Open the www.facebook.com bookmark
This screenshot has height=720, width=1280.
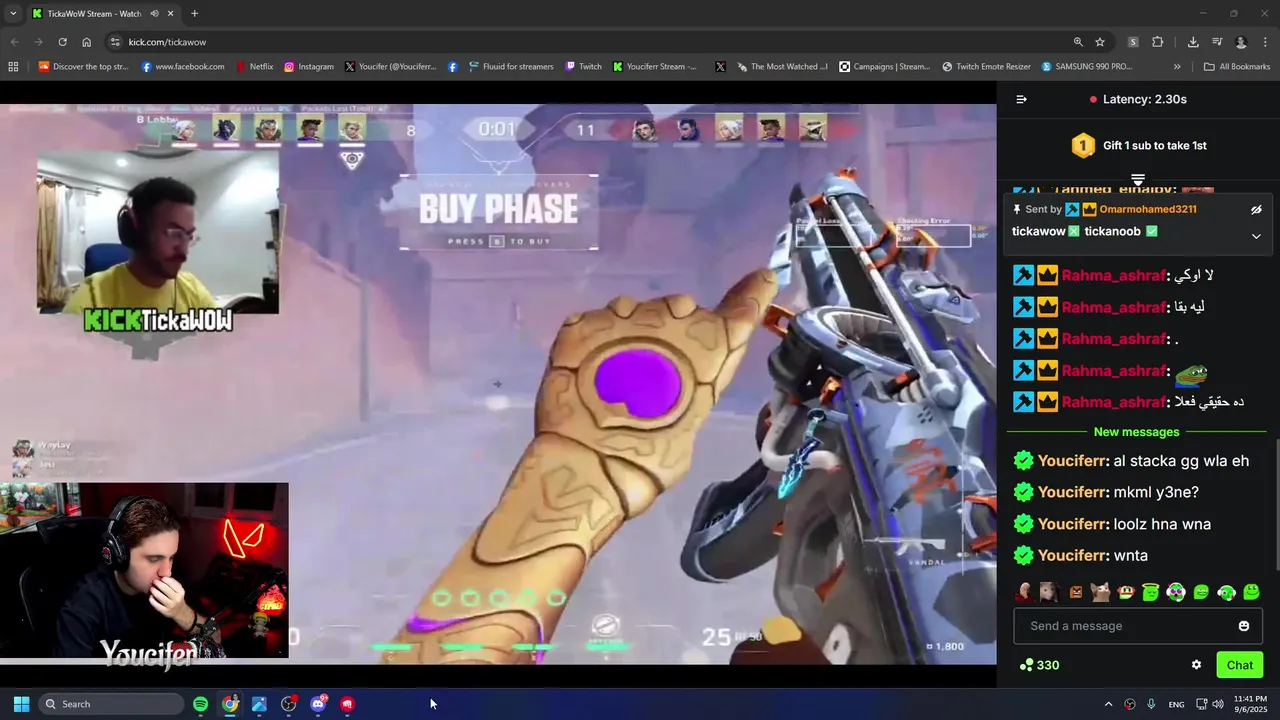pyautogui.click(x=183, y=67)
